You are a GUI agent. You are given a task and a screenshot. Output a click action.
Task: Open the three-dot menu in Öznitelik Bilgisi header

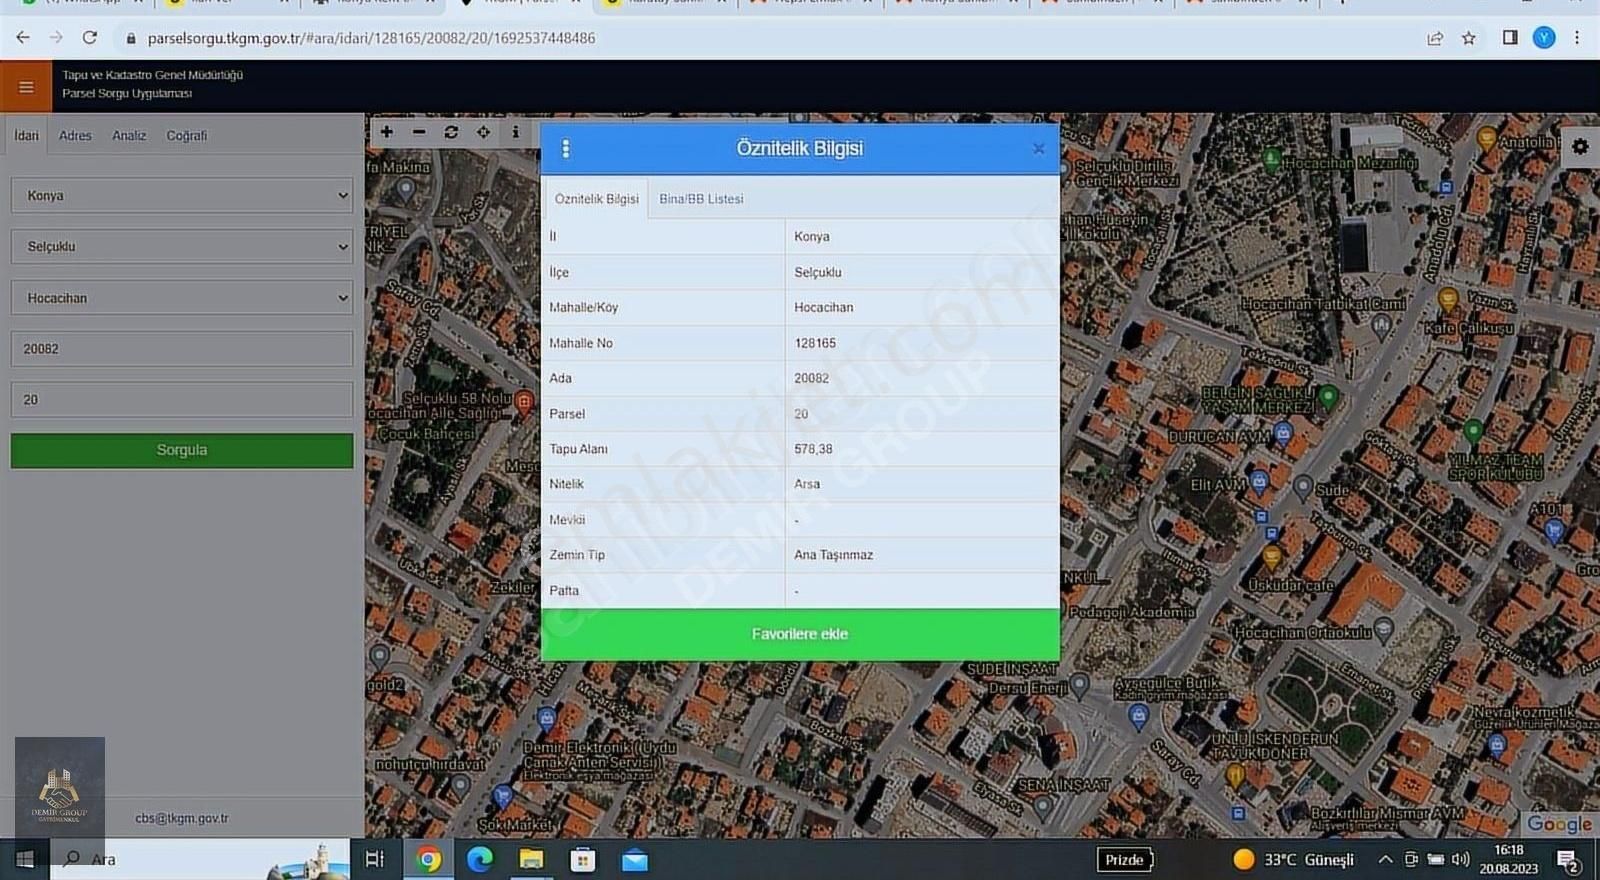(566, 149)
